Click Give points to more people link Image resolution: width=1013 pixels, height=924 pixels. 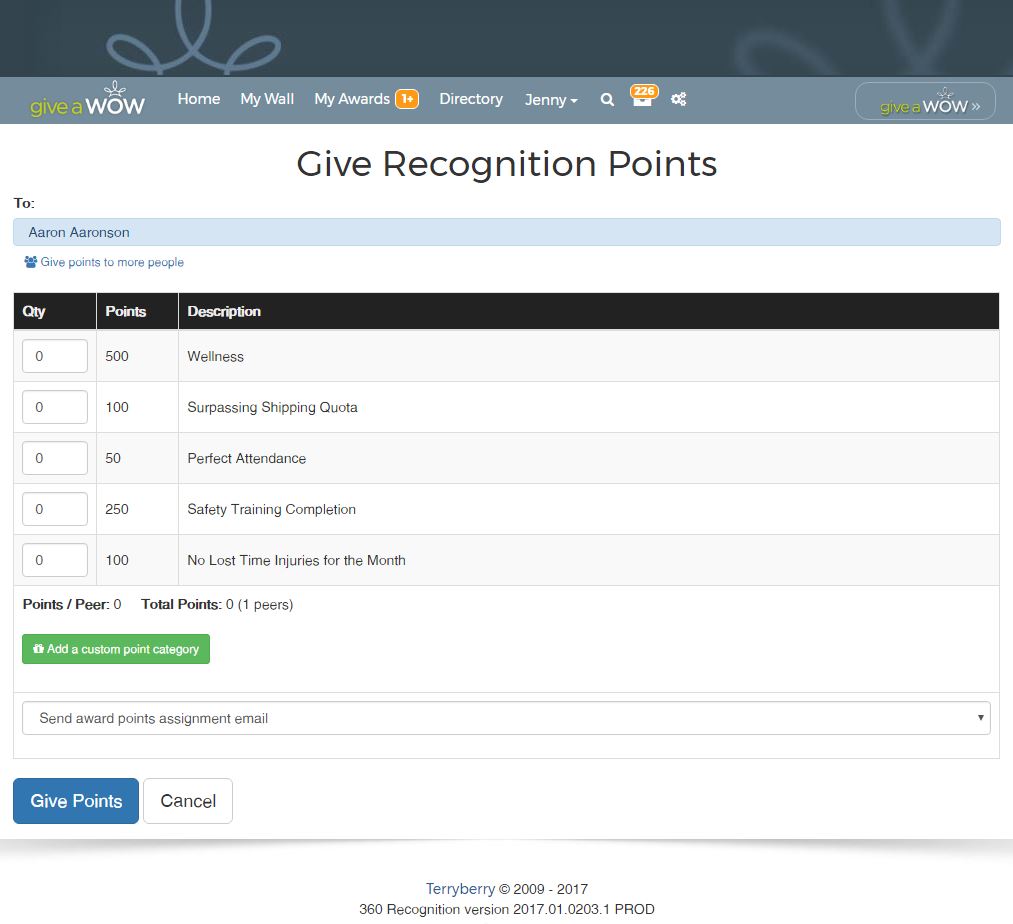104,262
